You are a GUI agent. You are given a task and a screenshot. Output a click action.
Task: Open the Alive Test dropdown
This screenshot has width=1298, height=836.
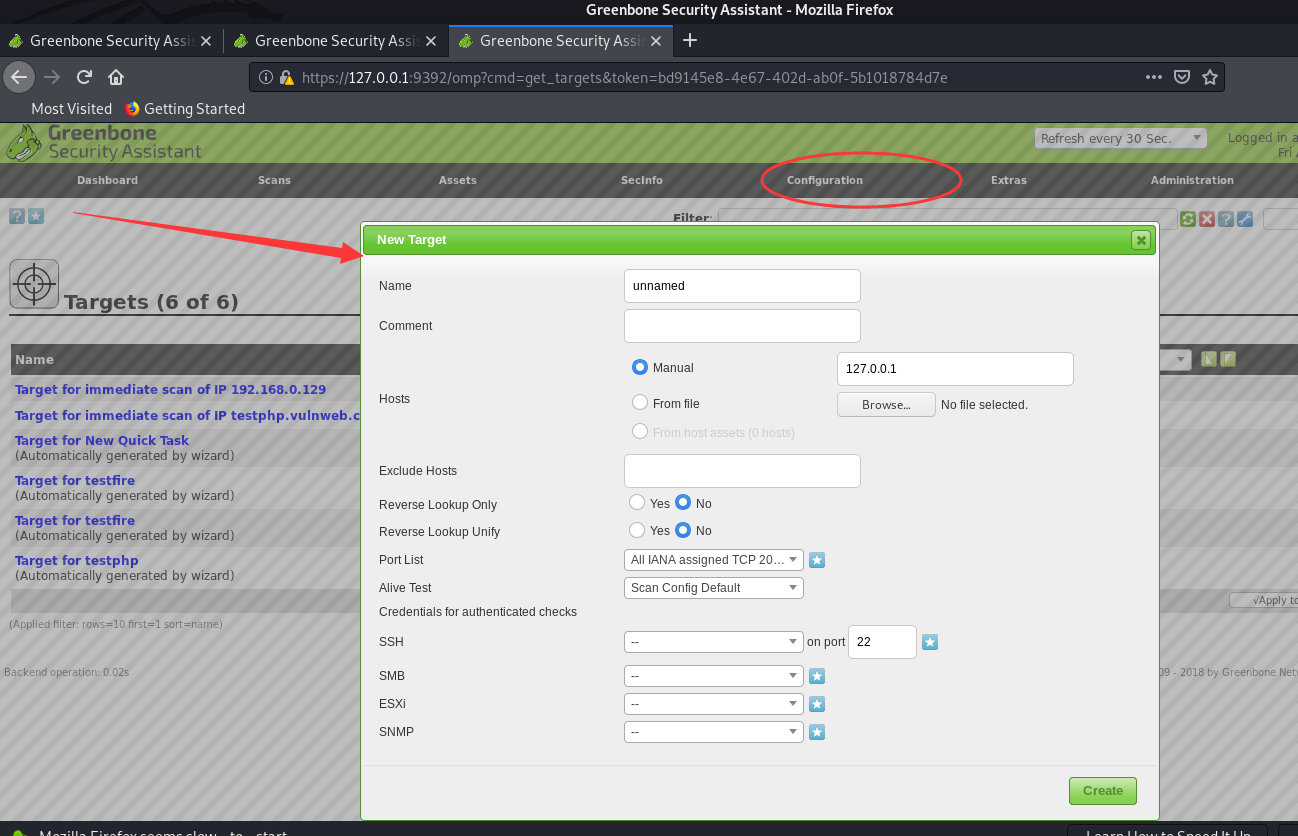pyautogui.click(x=714, y=588)
